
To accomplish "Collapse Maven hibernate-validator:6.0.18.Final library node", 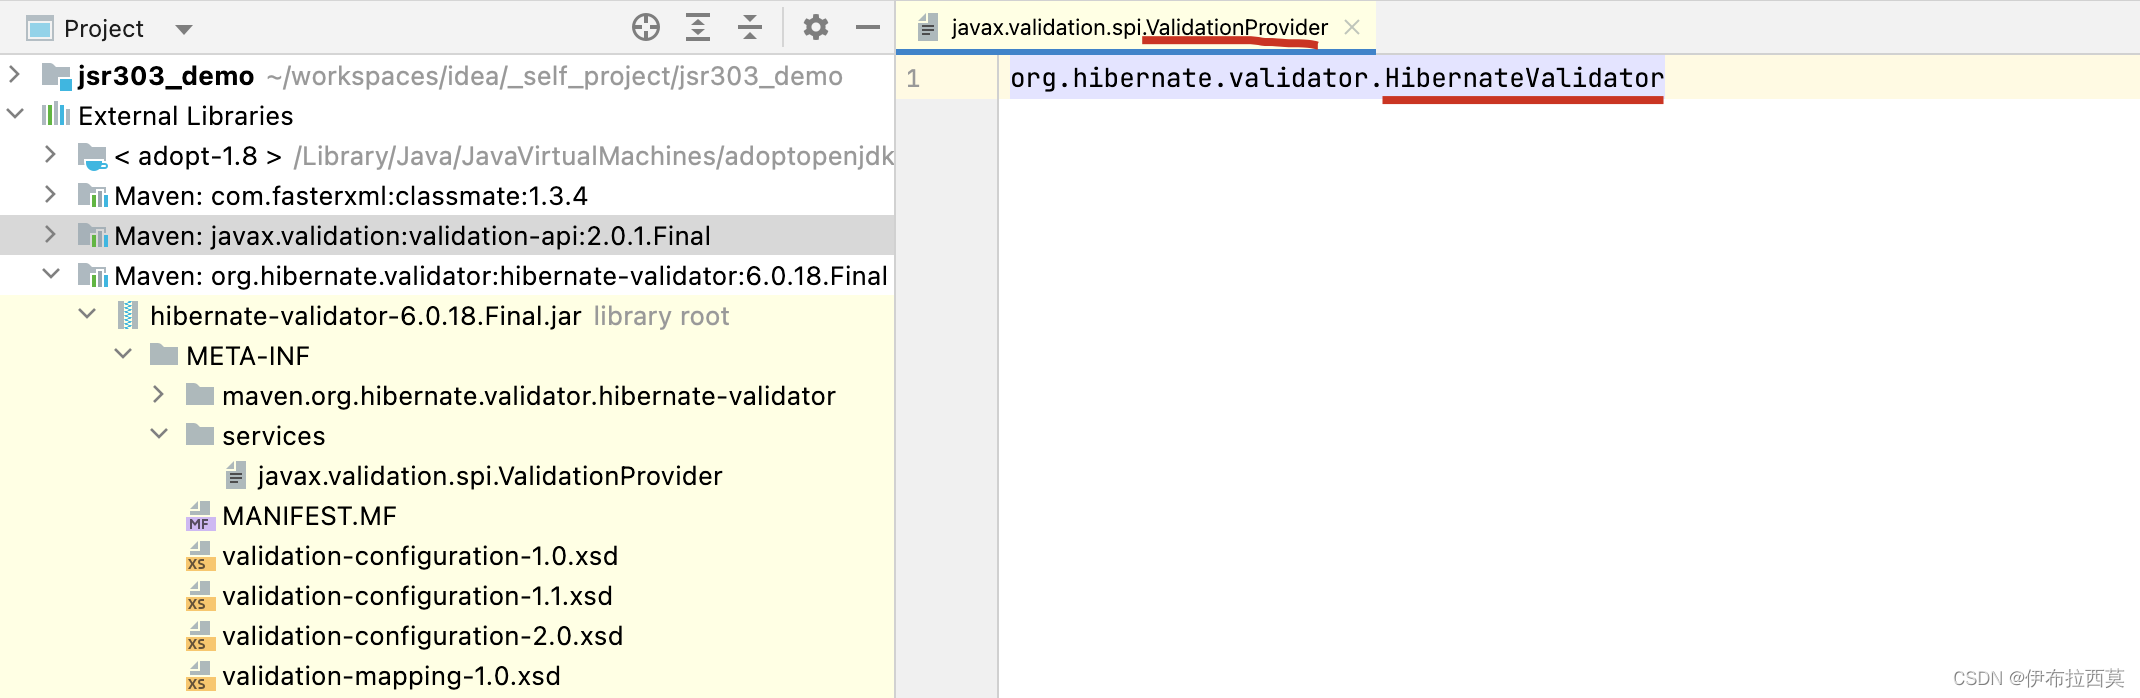I will pos(51,274).
